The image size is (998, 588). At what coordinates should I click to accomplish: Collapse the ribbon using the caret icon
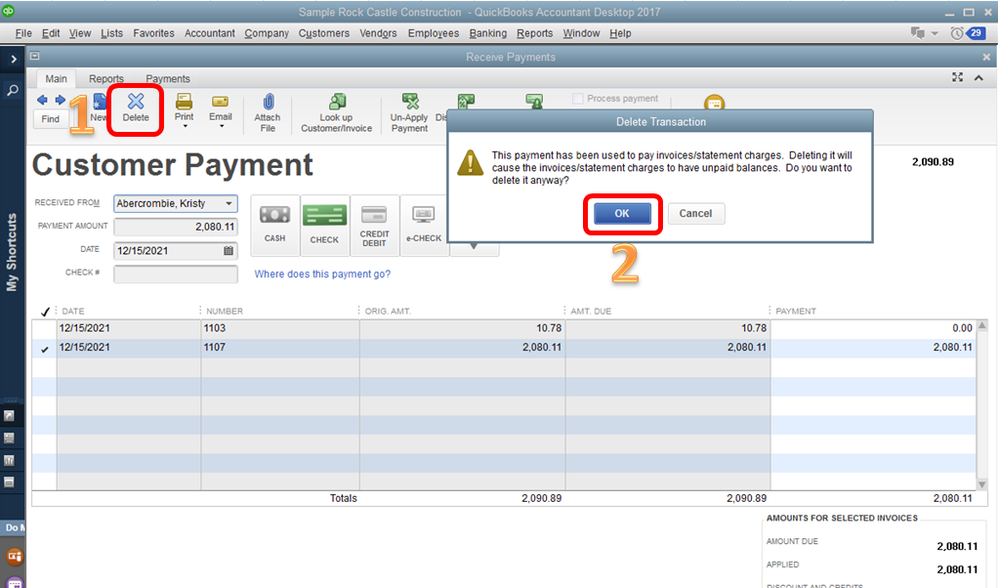click(x=979, y=78)
